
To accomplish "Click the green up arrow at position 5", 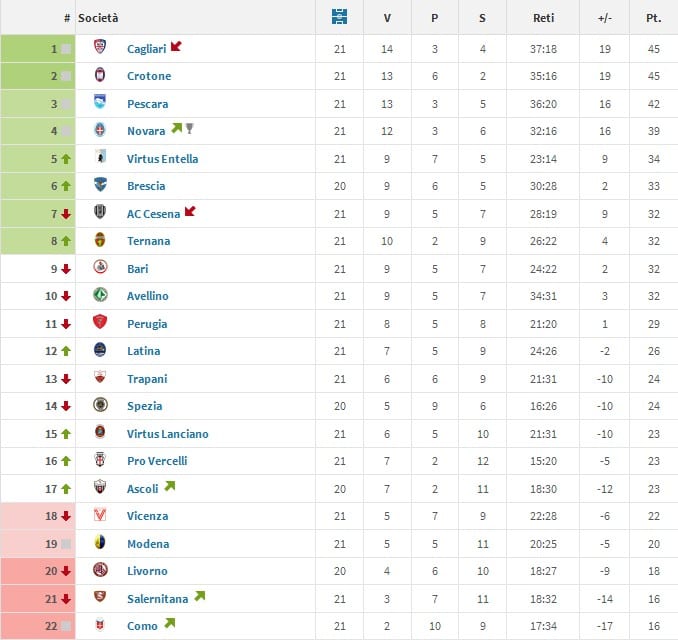I will [66, 159].
